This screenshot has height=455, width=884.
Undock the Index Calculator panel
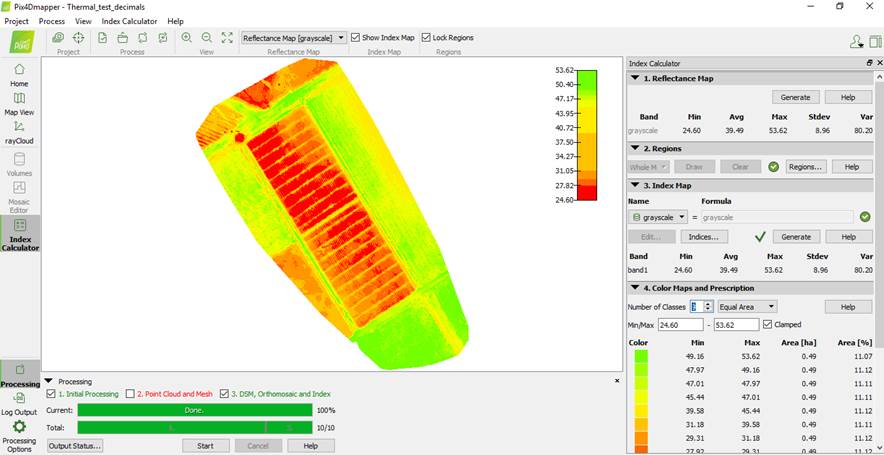point(870,64)
